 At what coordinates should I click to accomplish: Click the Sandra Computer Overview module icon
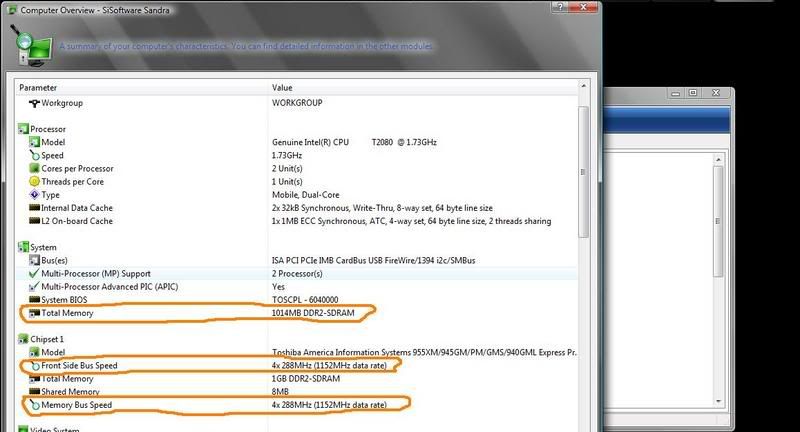point(32,45)
